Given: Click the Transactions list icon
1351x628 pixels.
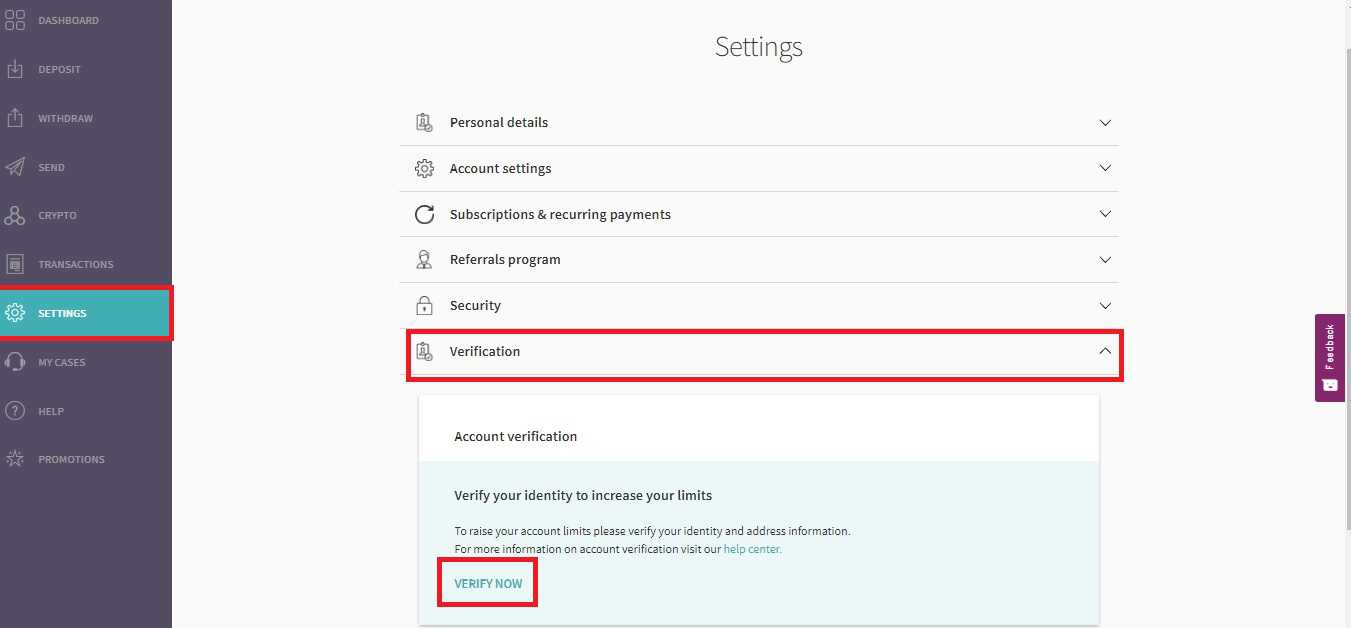Looking at the screenshot, I should pyautogui.click(x=15, y=264).
